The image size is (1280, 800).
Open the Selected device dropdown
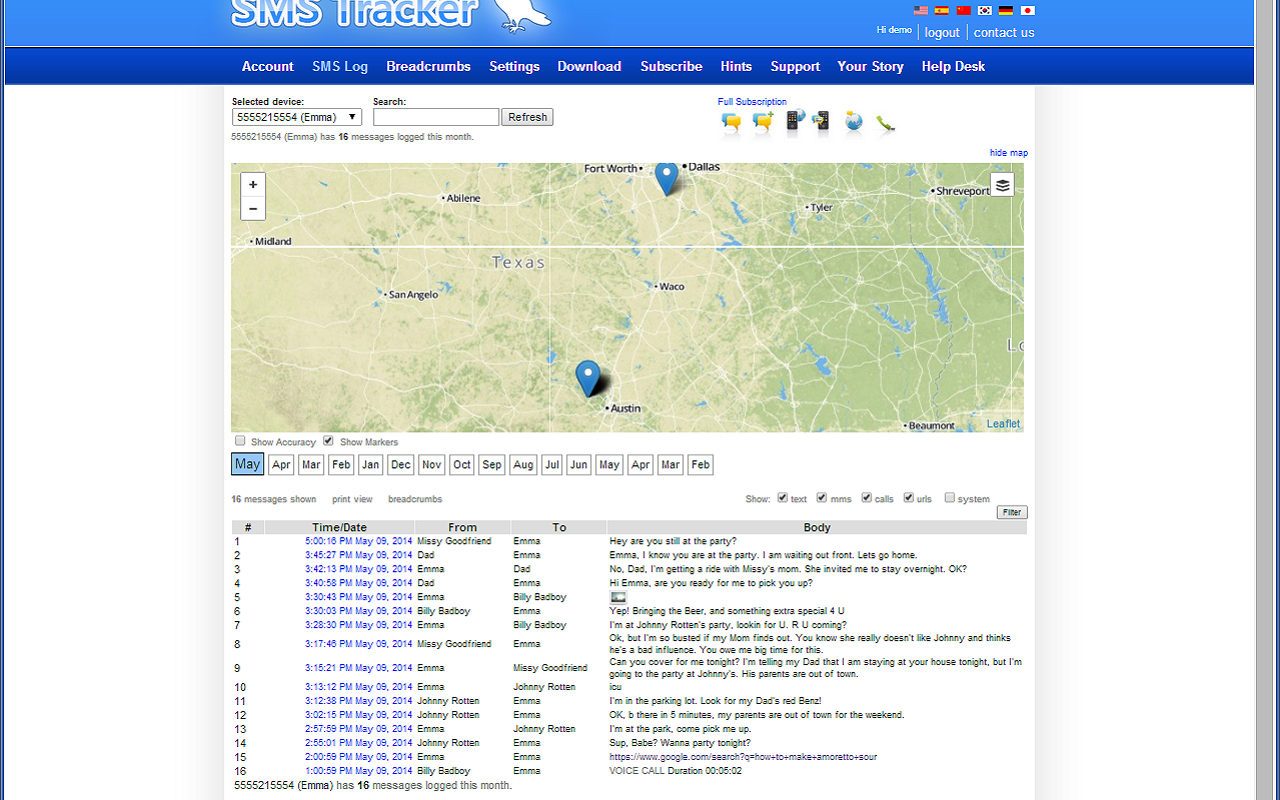pos(297,117)
